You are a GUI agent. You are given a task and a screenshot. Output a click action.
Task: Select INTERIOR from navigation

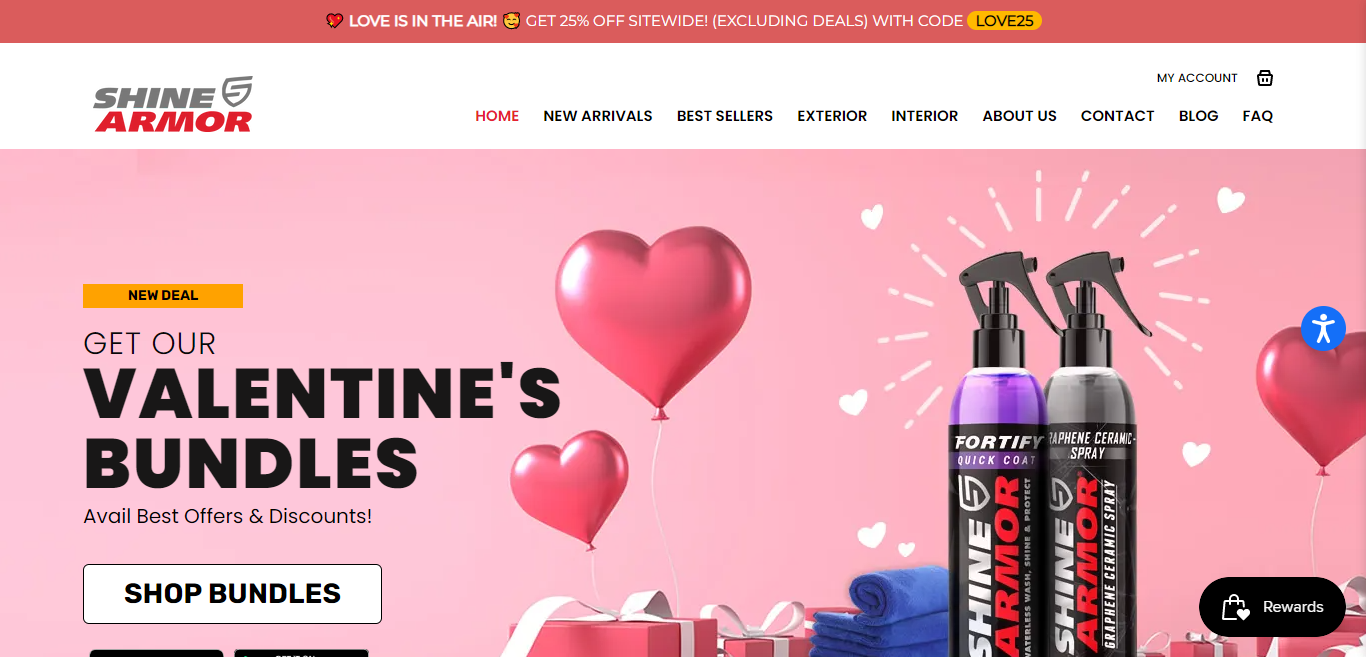(925, 116)
